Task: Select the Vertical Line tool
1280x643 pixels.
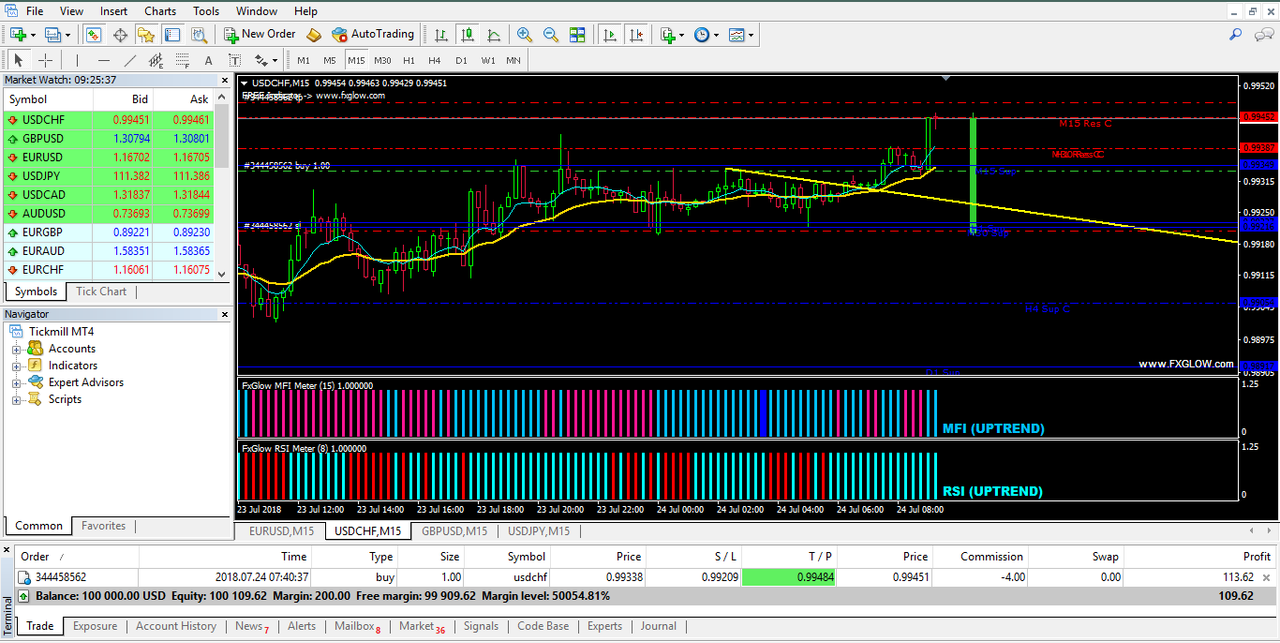Action: point(77,60)
